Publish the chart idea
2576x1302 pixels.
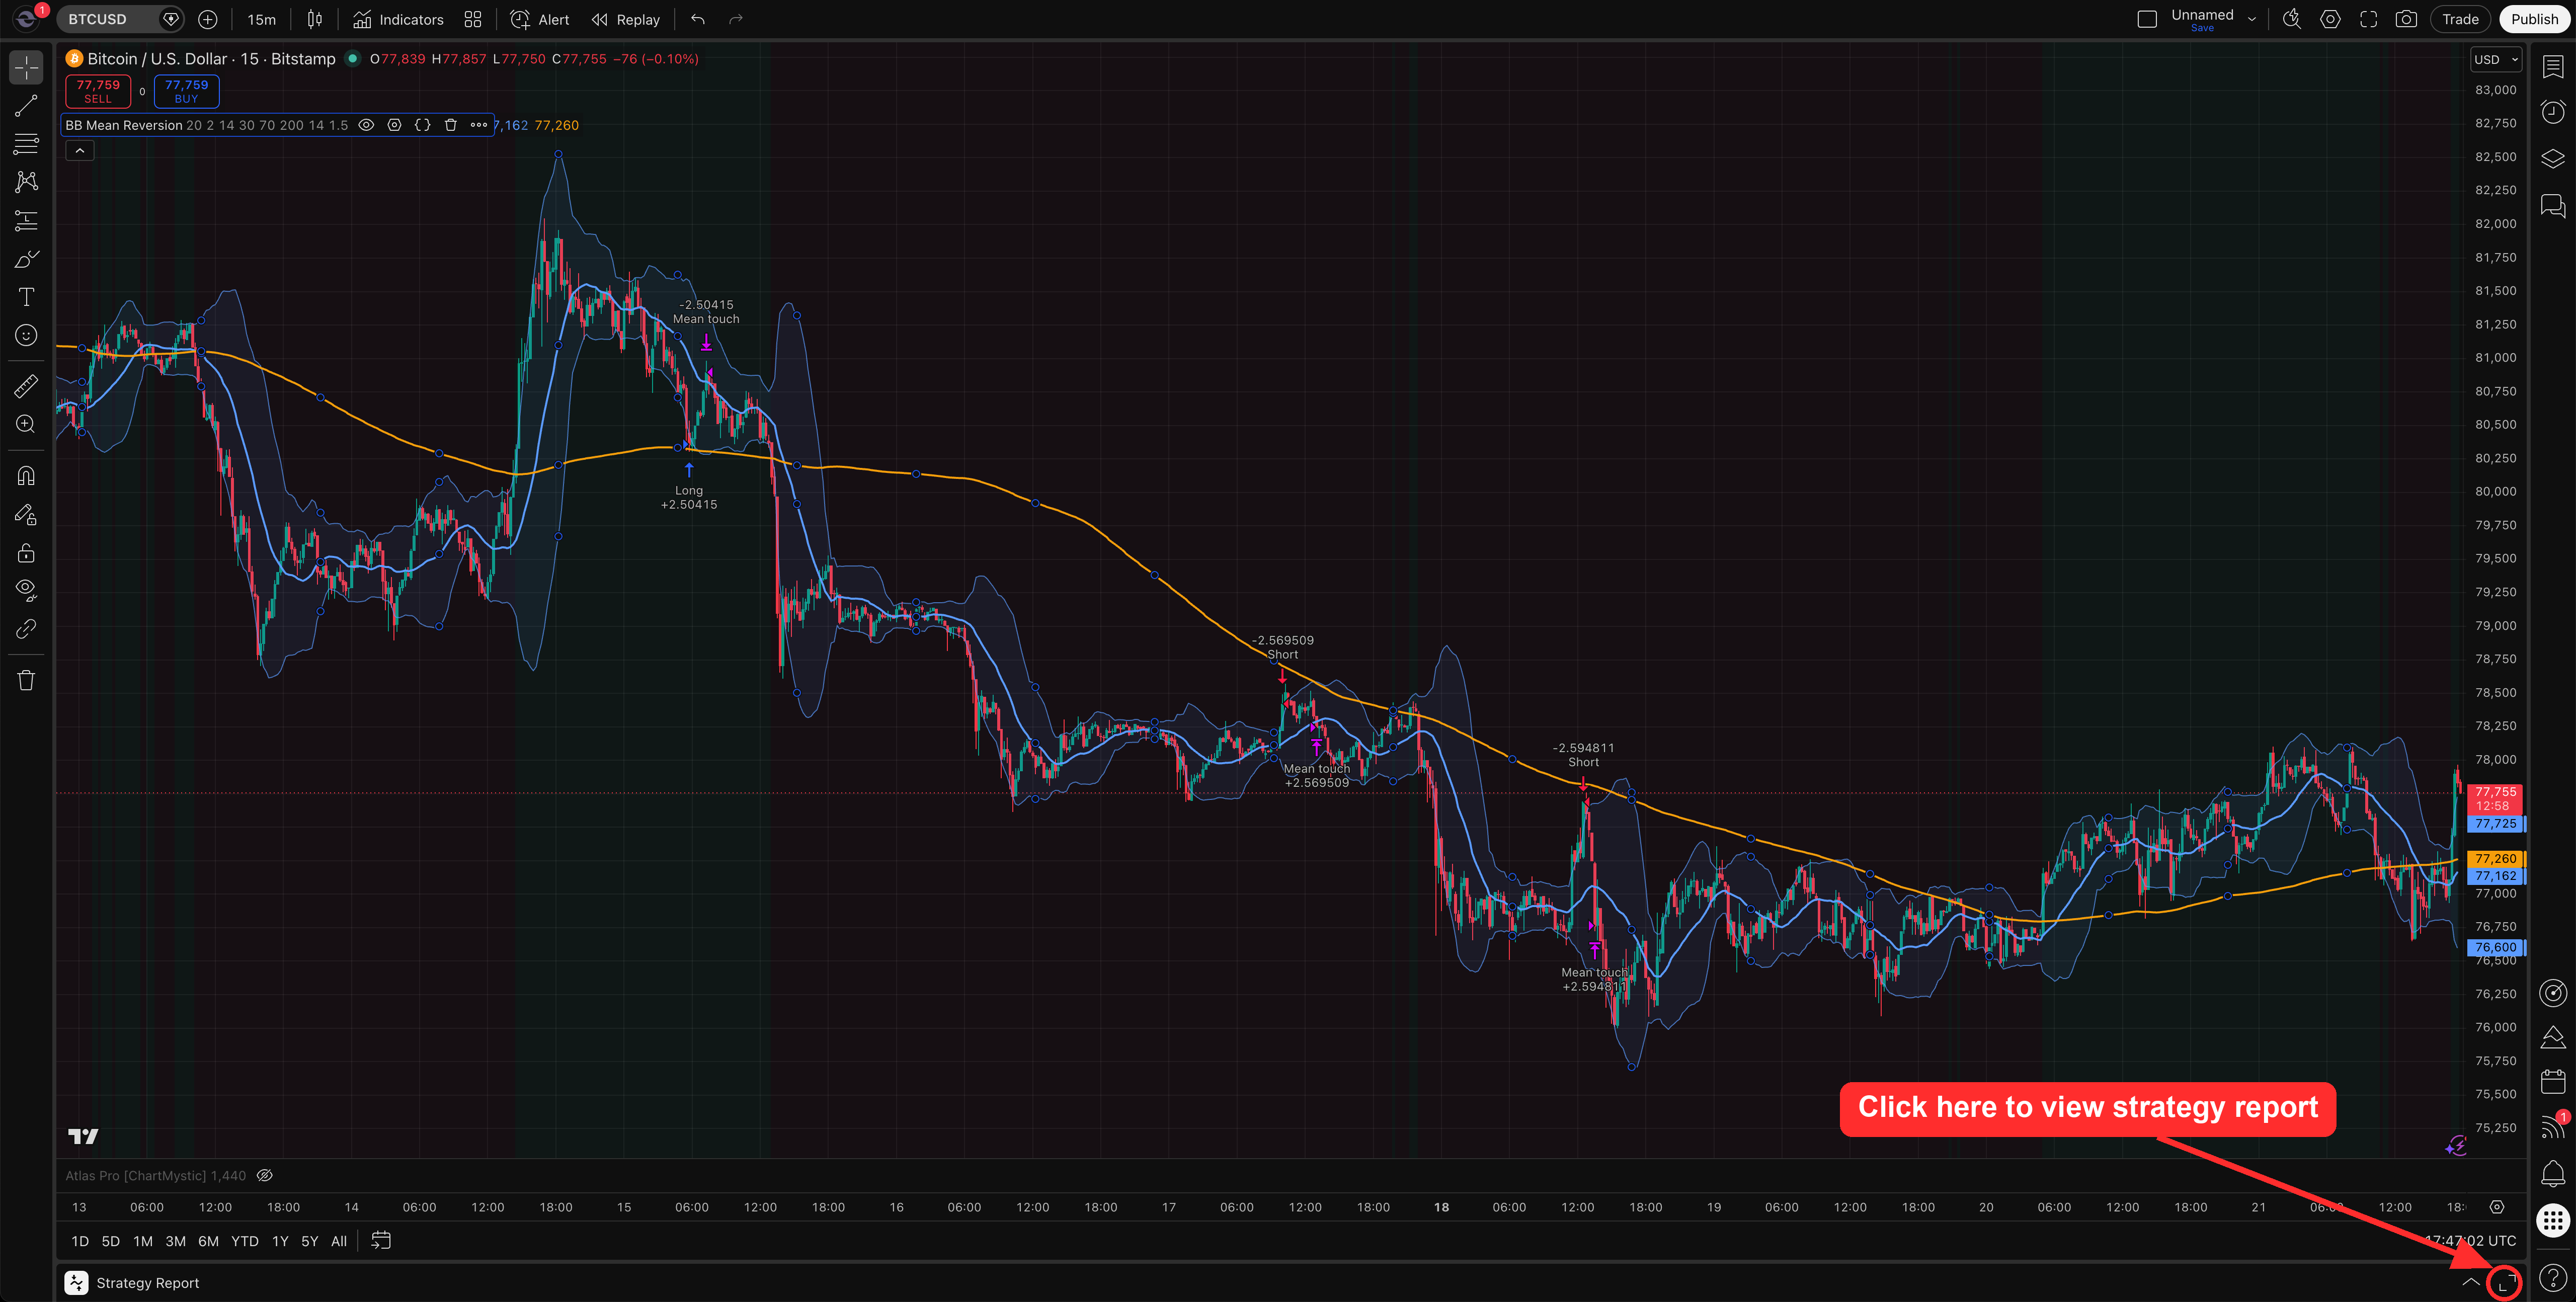coord(2534,19)
